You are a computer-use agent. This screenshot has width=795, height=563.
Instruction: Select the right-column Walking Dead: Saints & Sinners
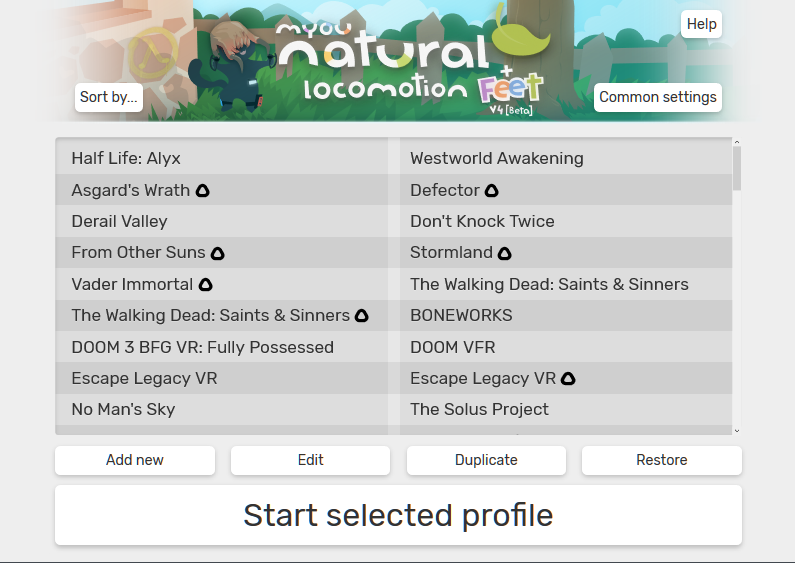566,284
